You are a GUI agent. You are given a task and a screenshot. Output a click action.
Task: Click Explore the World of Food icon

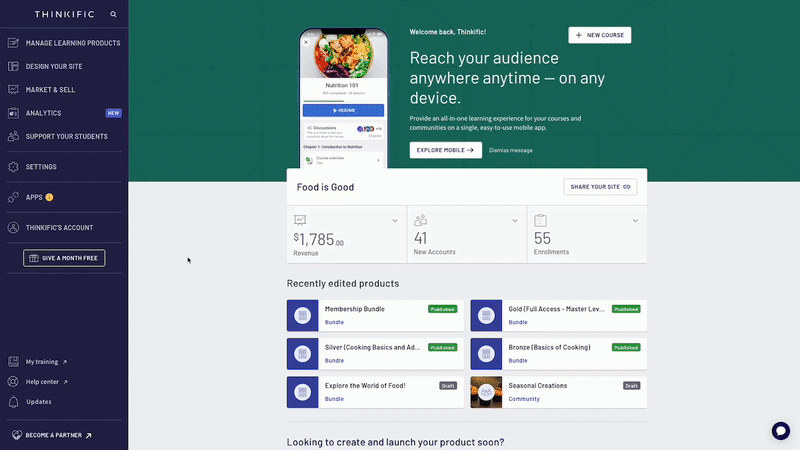click(x=303, y=392)
